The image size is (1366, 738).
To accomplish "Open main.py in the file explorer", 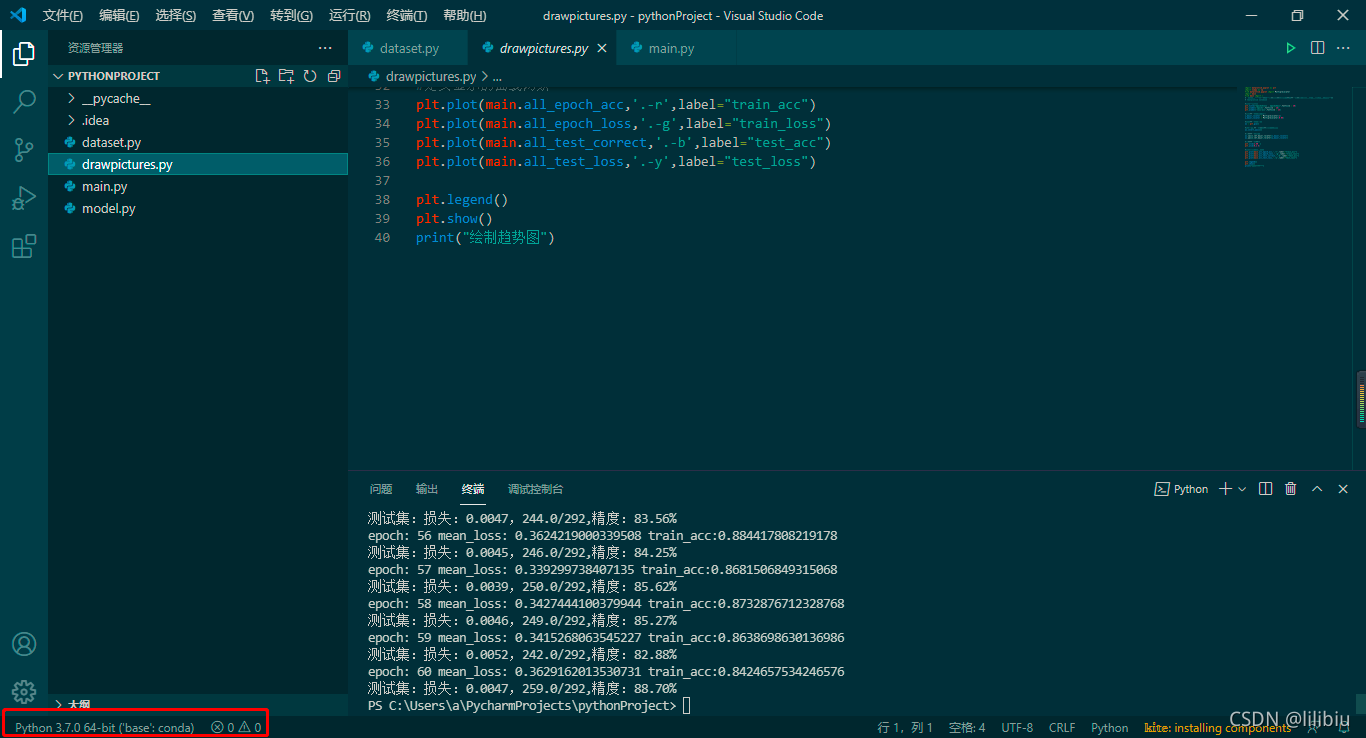I will pos(198,186).
